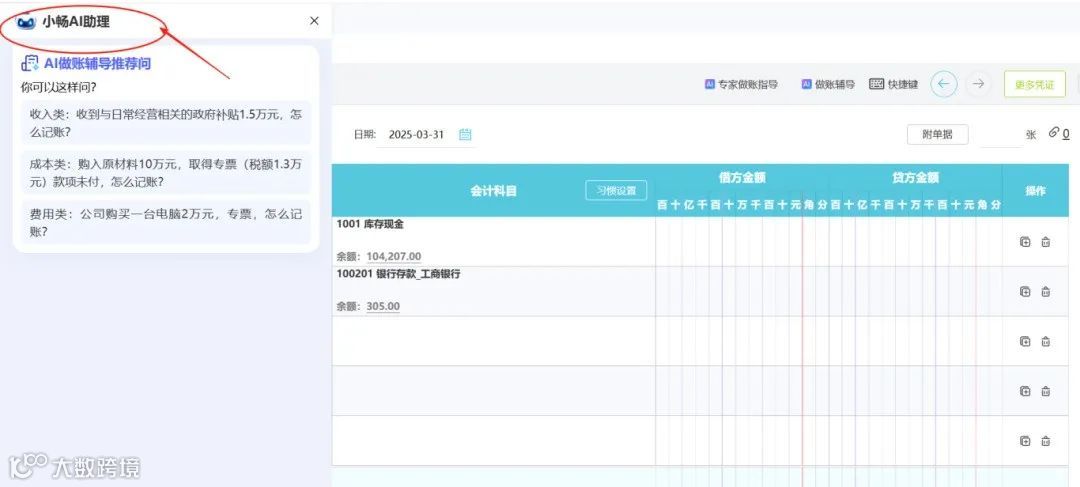
Task: Open the 做账辅导 AI tutoring tool
Action: (x=828, y=85)
